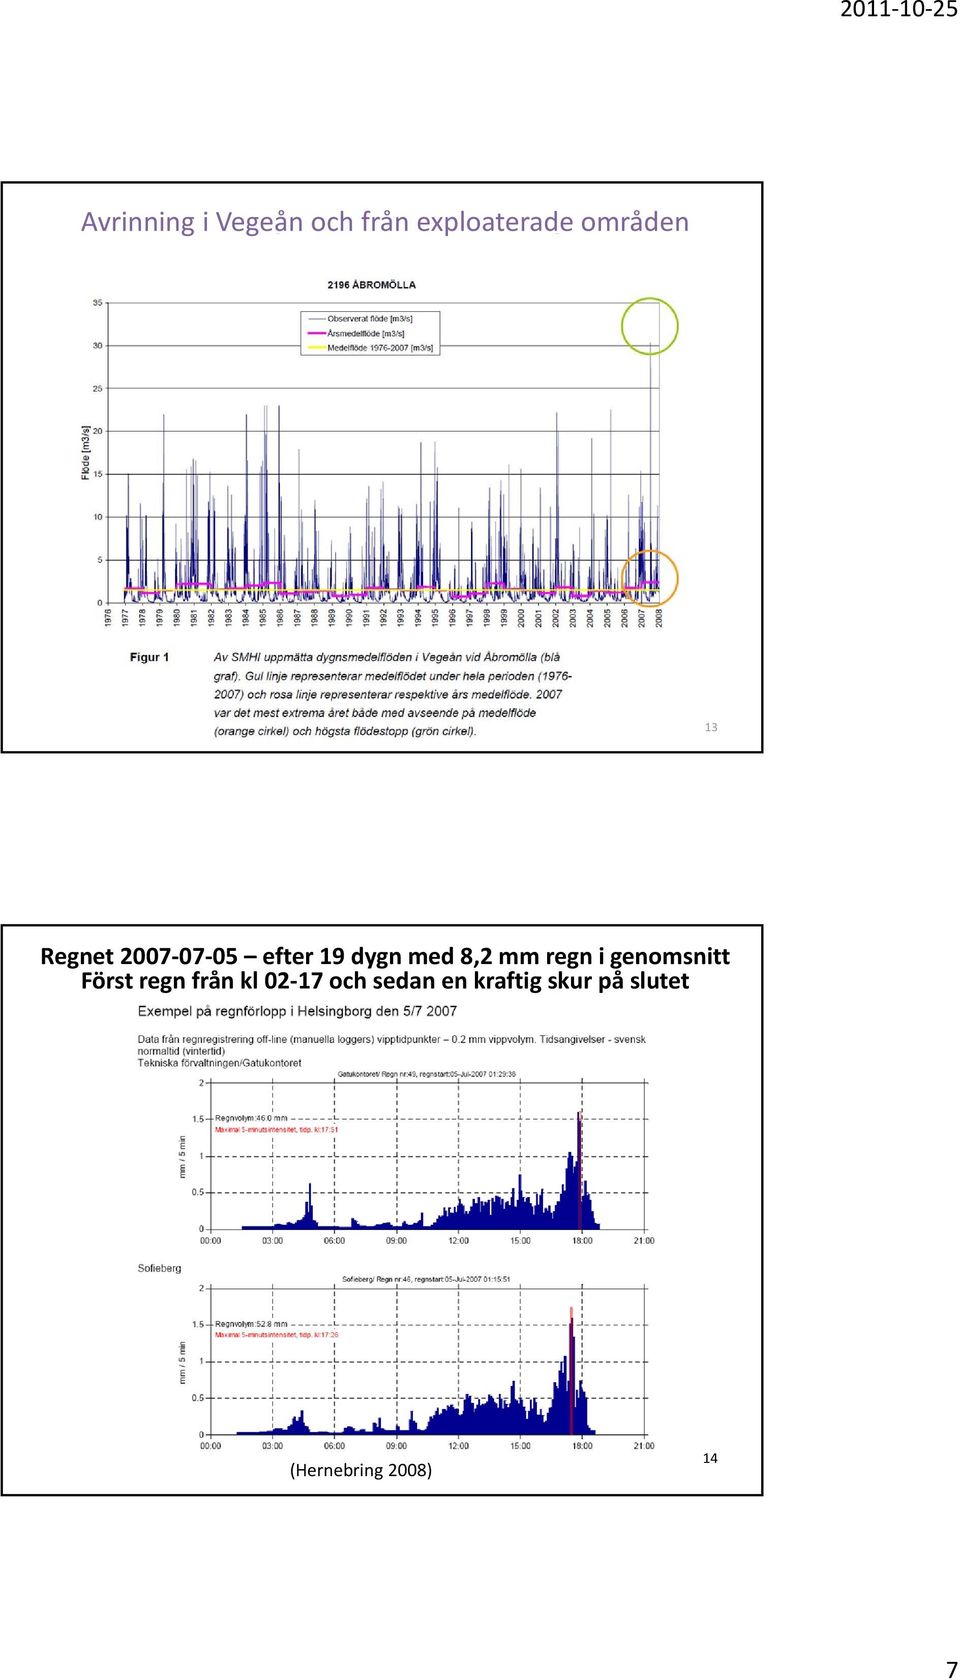The width and height of the screenshot is (960, 1680).
Task: Click 'Exempel på regnförlopp i Helsingborg den 5/7 2007'
Action: [297, 1011]
